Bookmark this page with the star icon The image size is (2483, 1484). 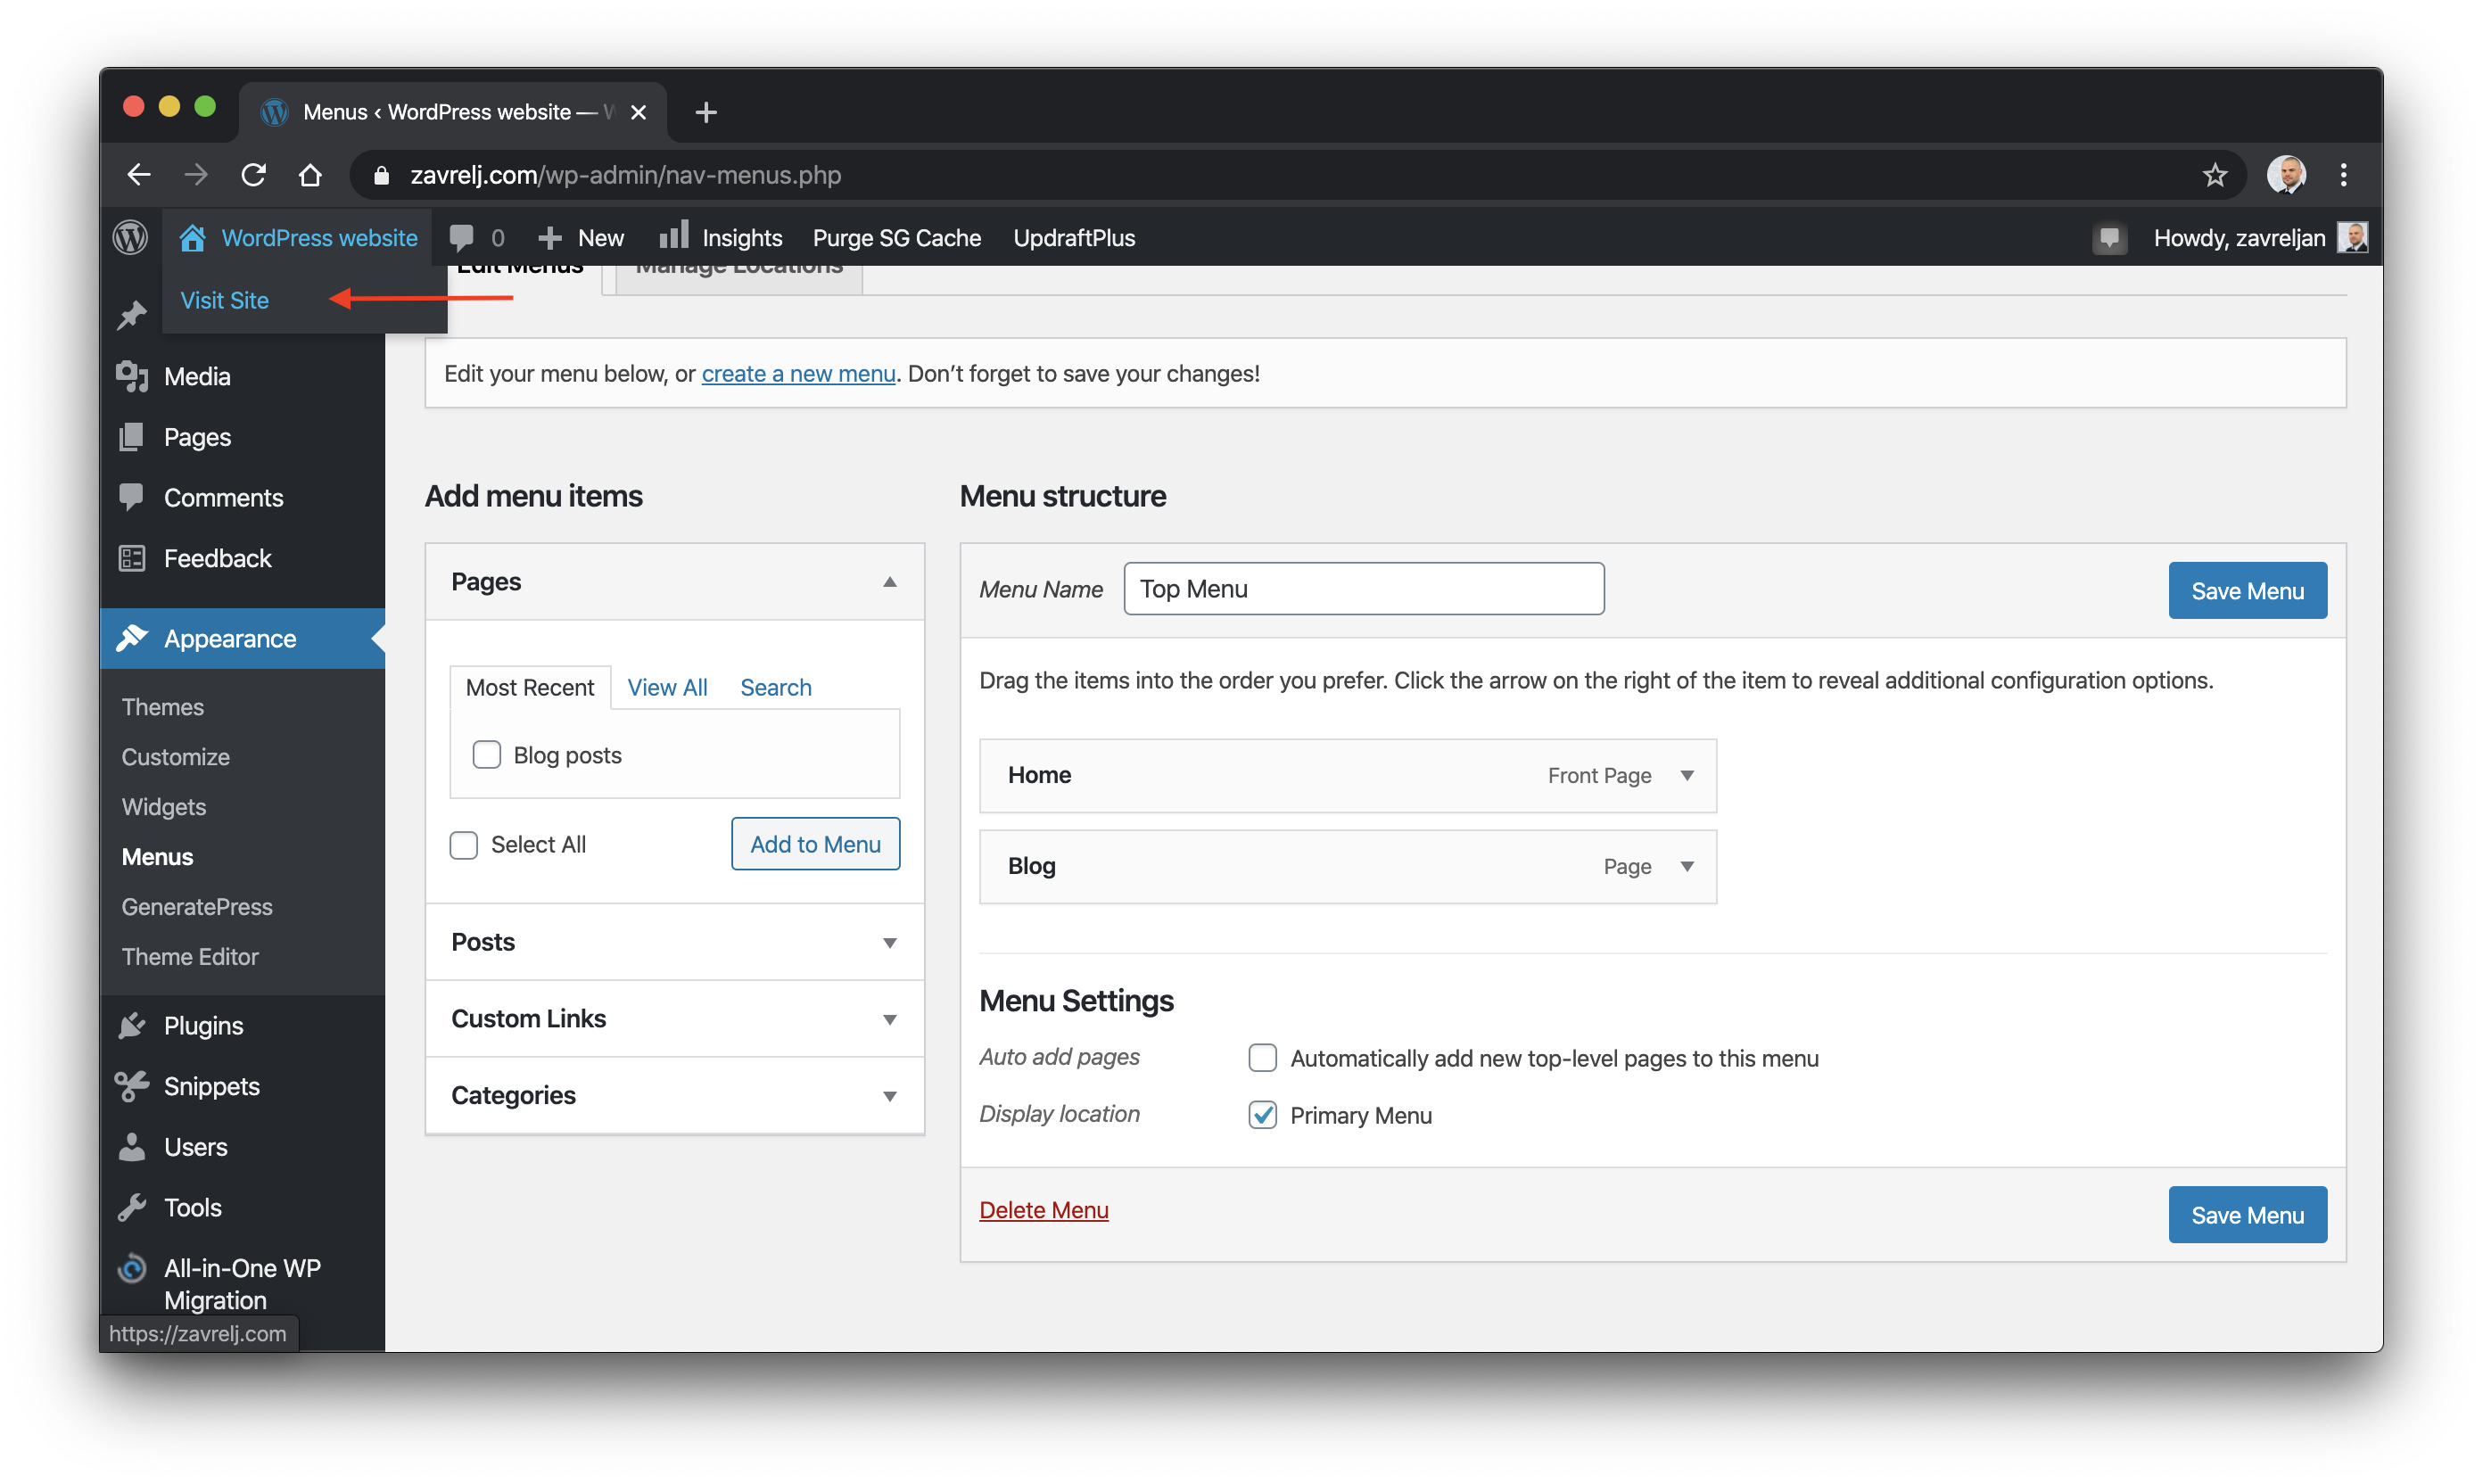[2215, 175]
